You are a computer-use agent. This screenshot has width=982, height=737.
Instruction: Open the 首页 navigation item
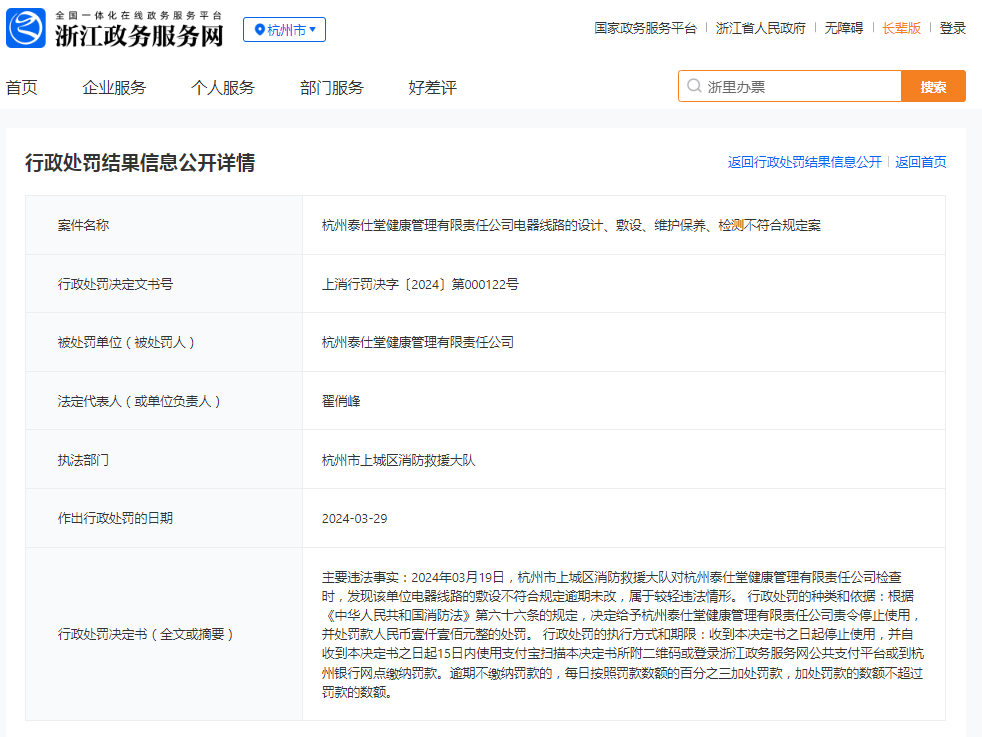tap(21, 88)
